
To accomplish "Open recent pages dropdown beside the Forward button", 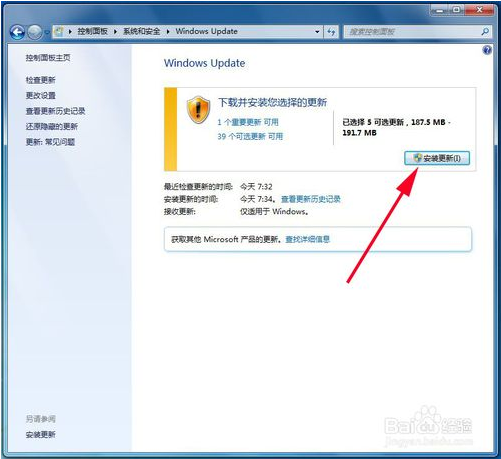I will pyautogui.click(x=47, y=32).
